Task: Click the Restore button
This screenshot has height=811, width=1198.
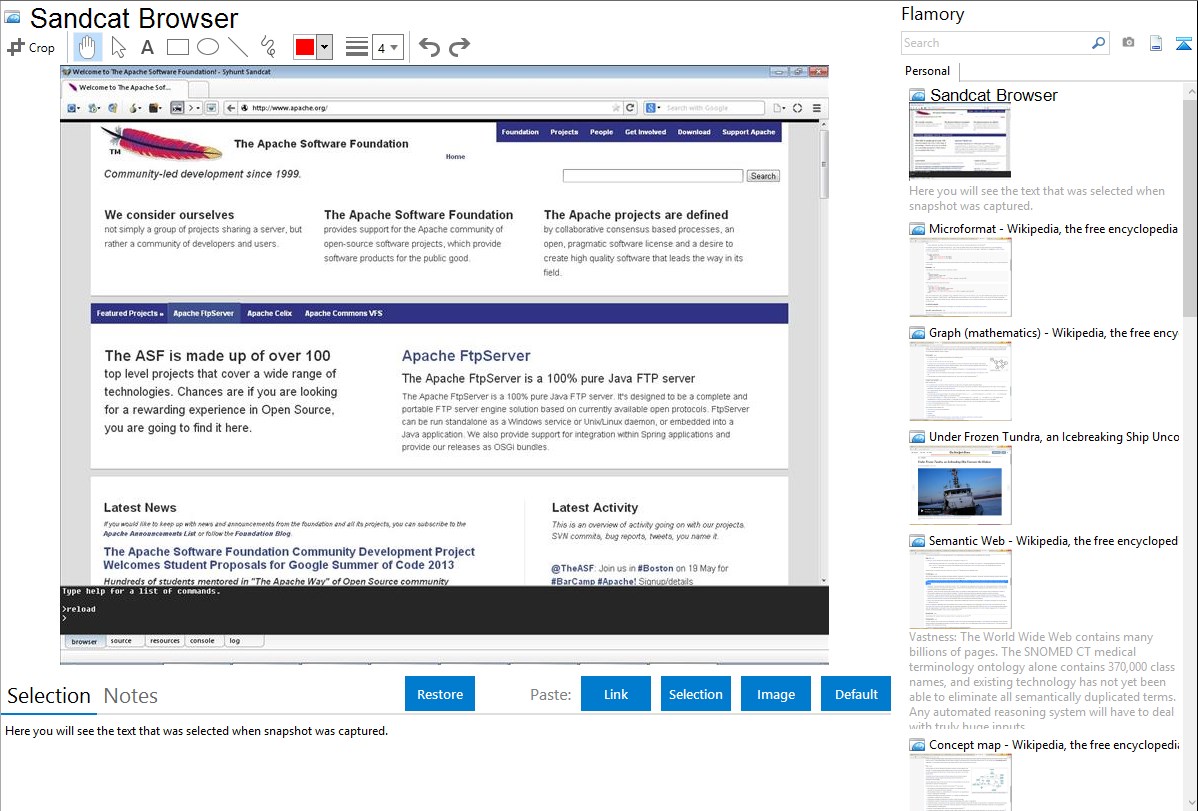Action: coord(440,694)
